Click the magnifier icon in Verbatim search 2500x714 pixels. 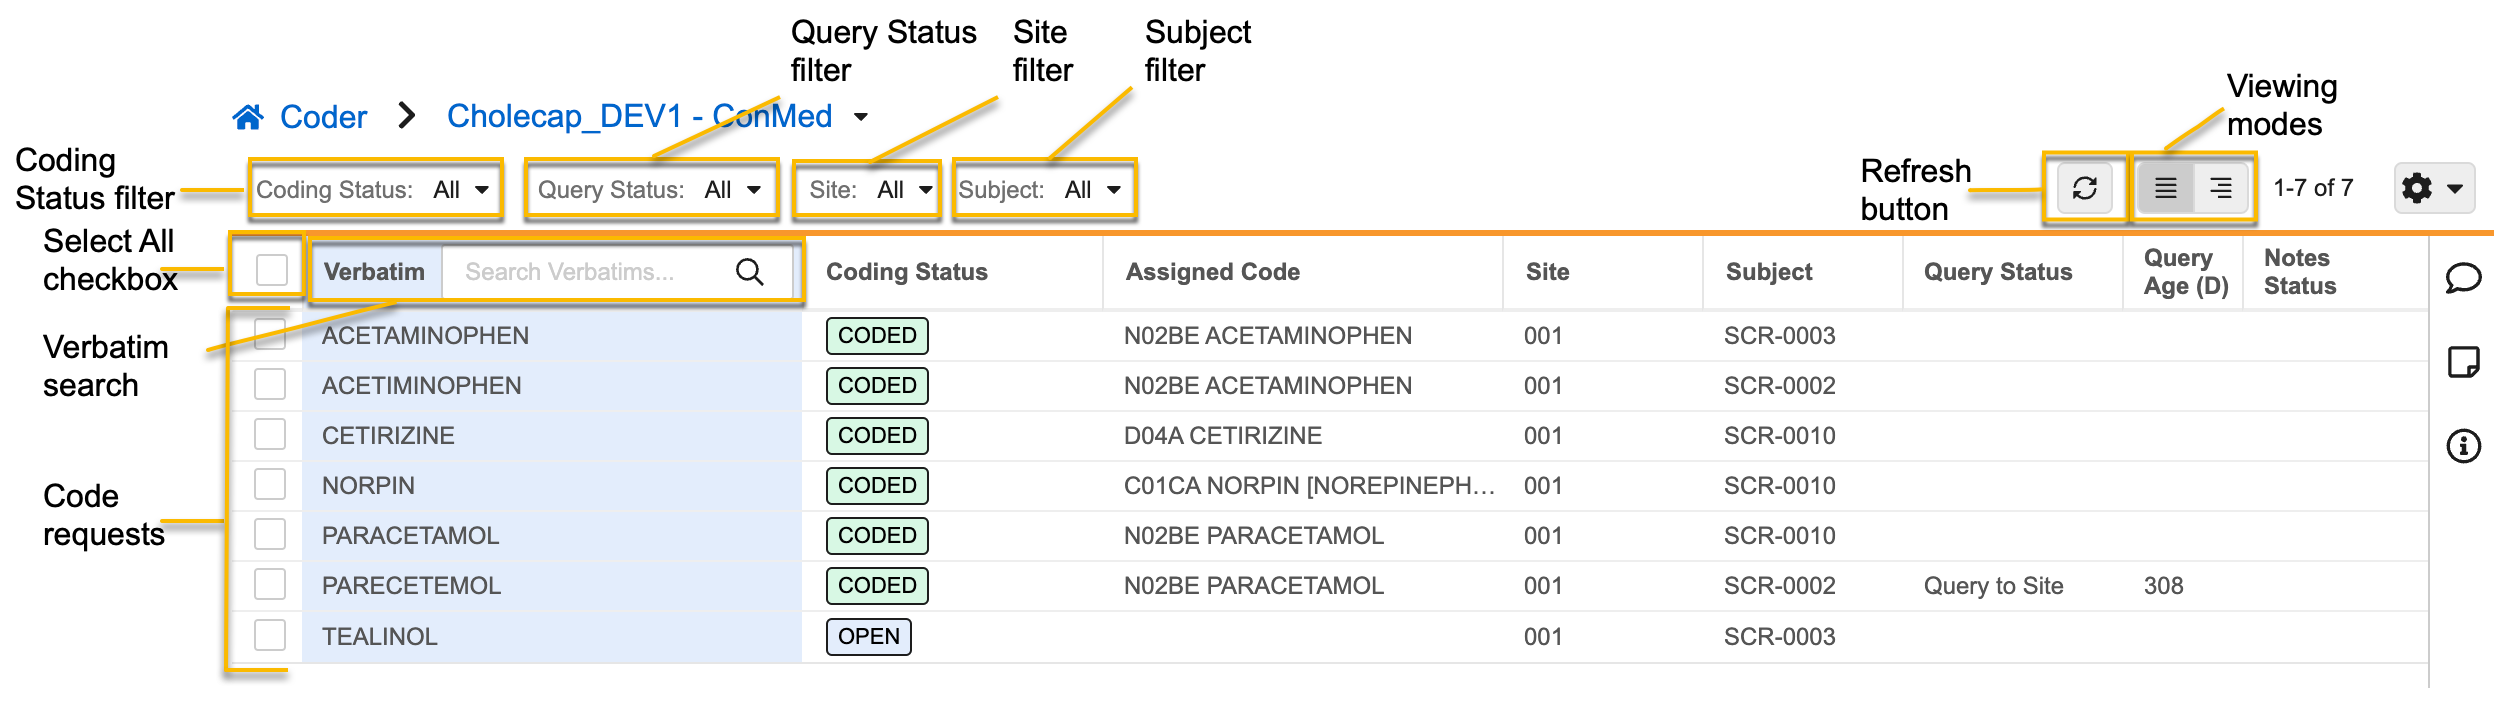coord(749,272)
